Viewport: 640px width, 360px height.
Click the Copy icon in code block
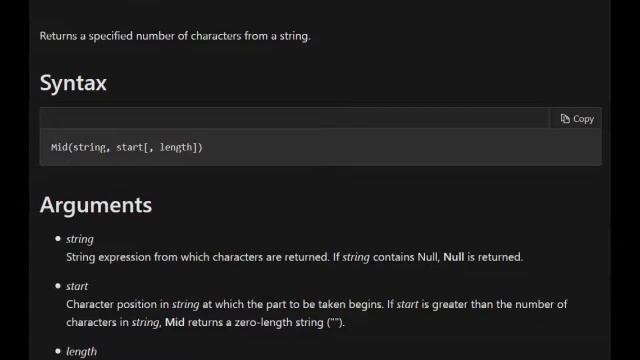point(565,119)
